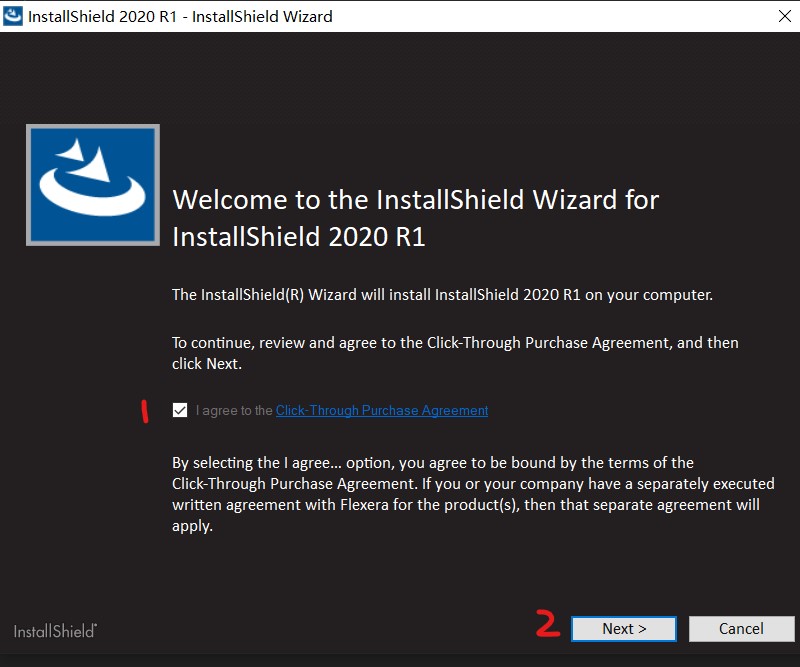Click the "By selecting the I agree... option" paragraph
This screenshot has height=667, width=800.
pyautogui.click(x=473, y=494)
